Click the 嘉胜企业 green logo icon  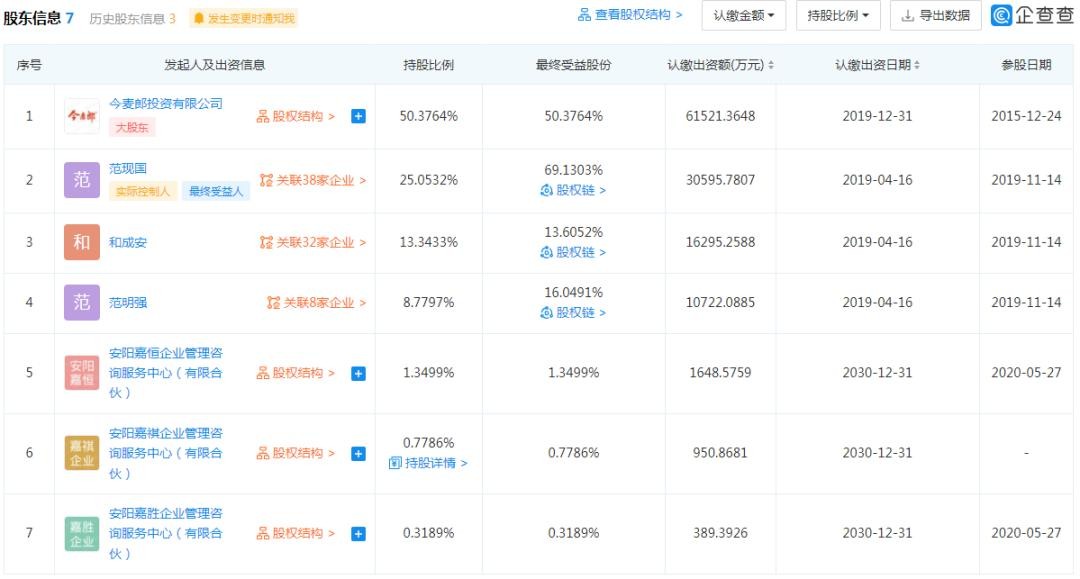(82, 533)
